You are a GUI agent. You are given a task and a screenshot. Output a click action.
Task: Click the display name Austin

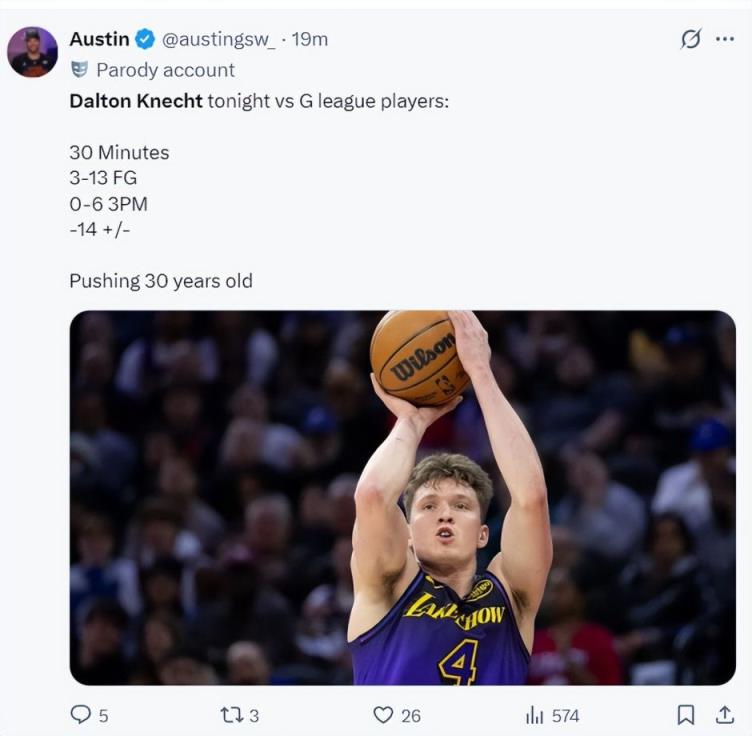tap(99, 39)
